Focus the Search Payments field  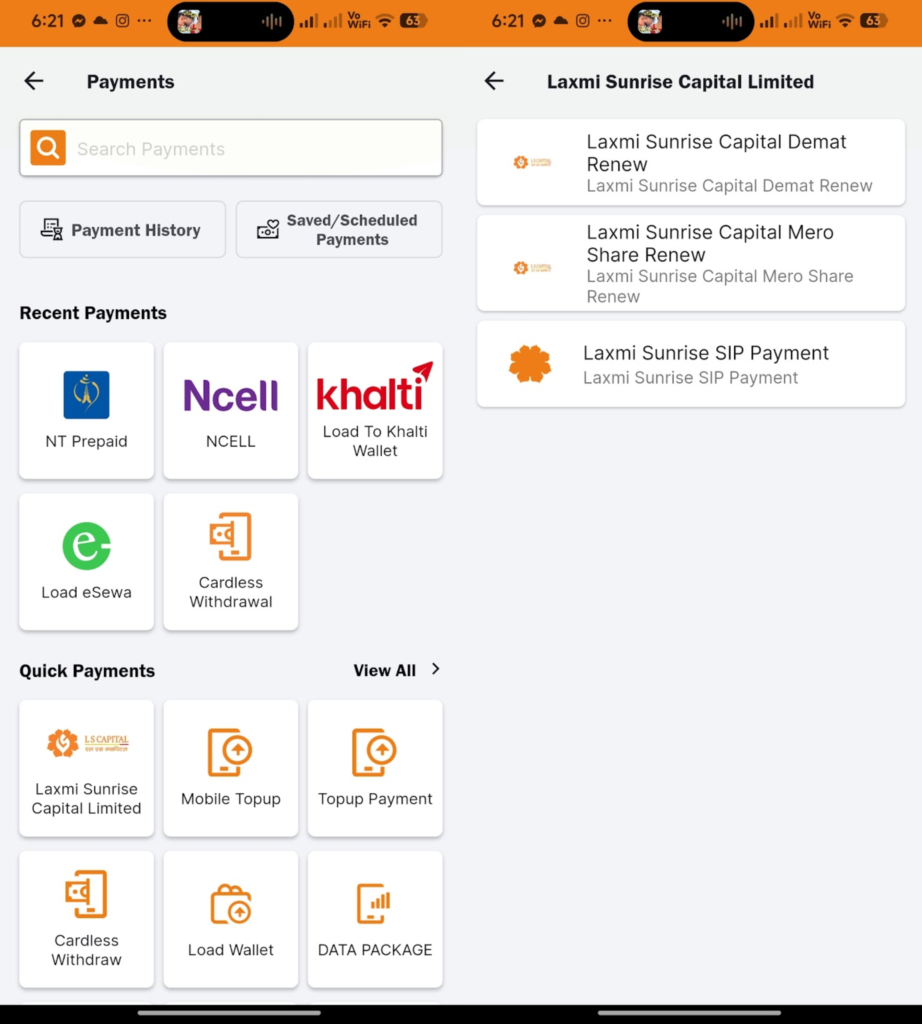pyautogui.click(x=230, y=148)
